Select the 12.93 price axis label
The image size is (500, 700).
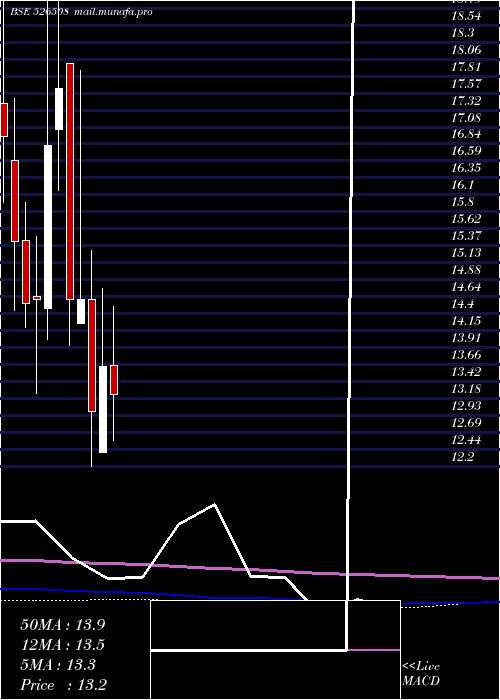click(x=466, y=406)
